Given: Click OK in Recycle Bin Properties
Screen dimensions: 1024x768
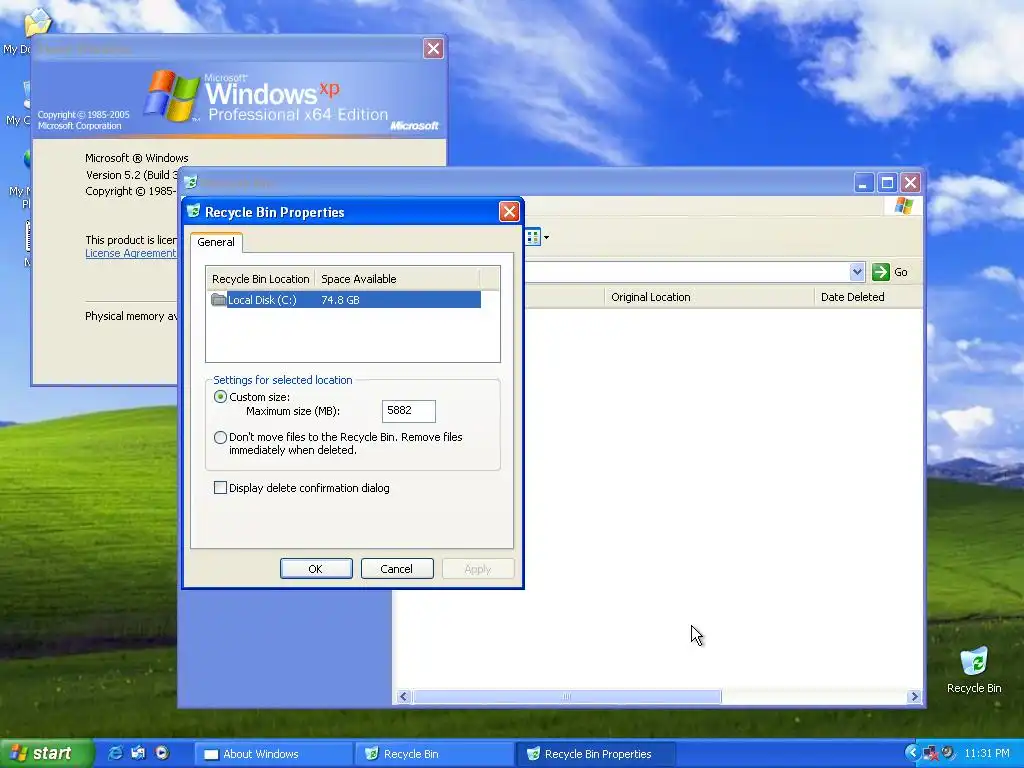Looking at the screenshot, I should (x=316, y=569).
